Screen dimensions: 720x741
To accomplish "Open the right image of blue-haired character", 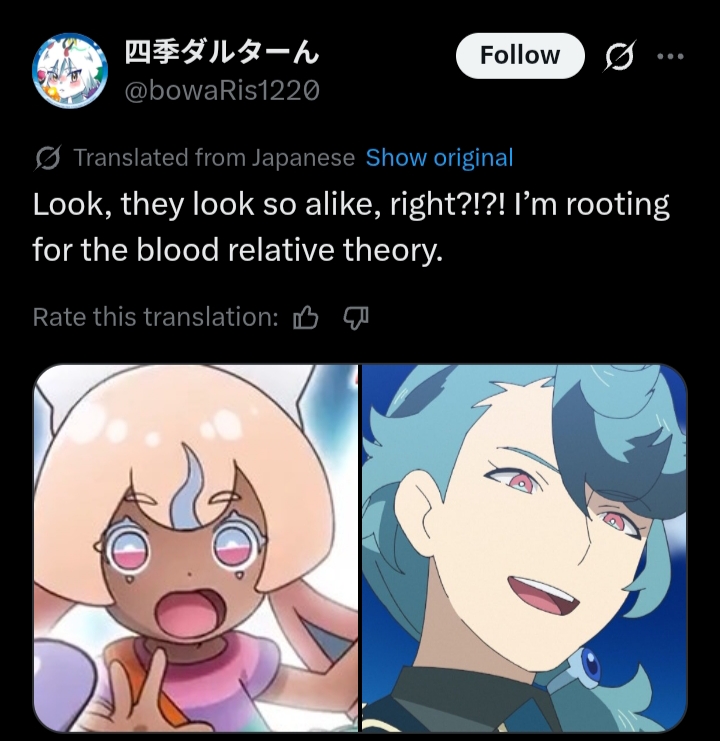I will coord(524,548).
